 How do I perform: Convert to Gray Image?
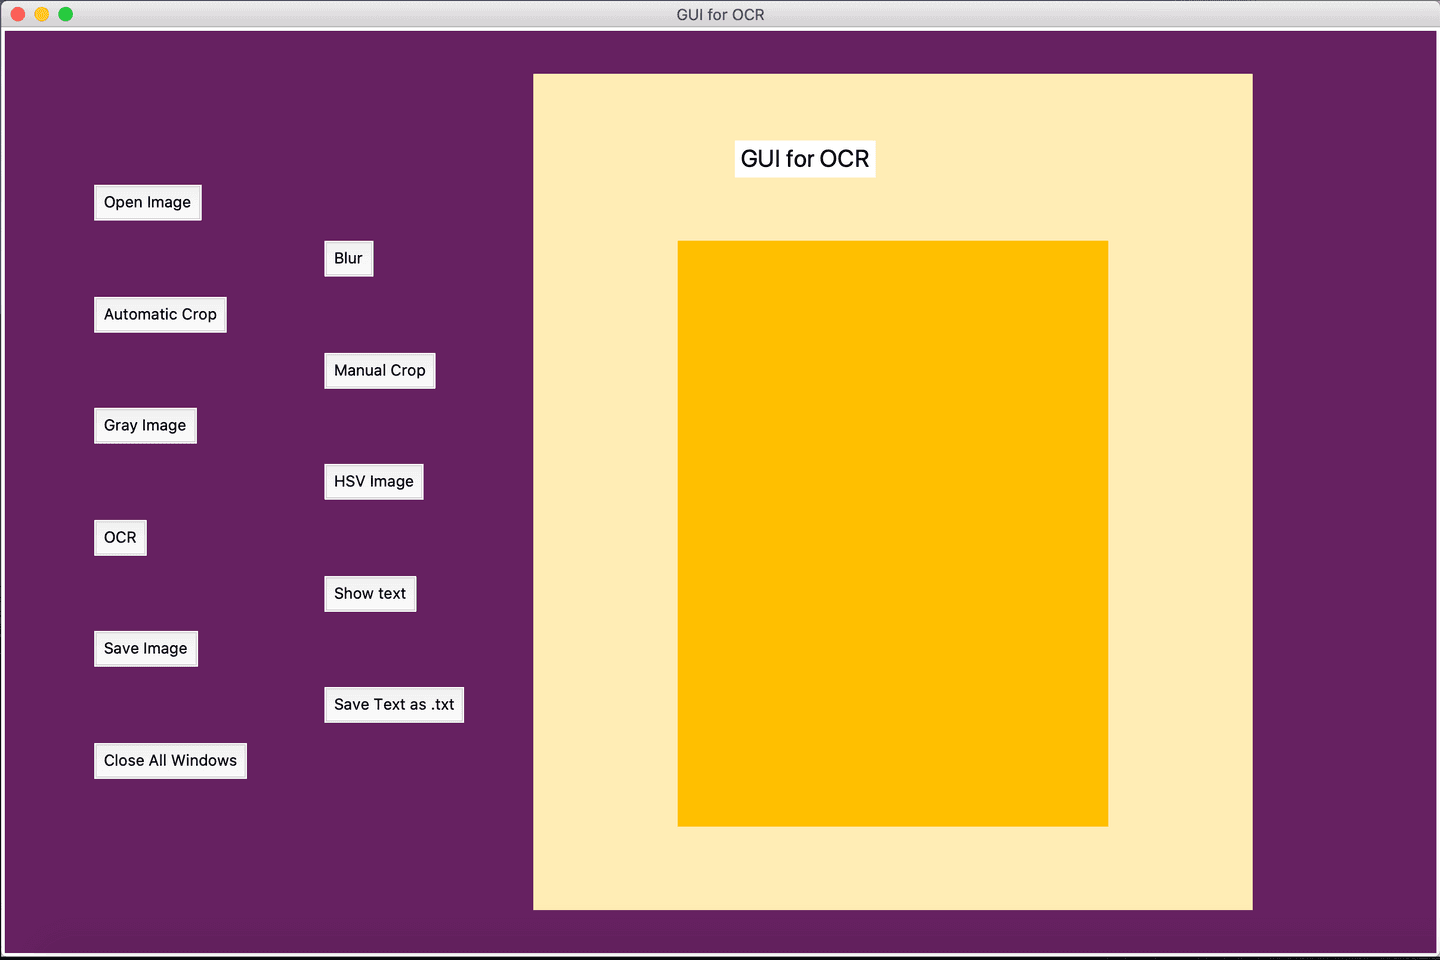(145, 425)
